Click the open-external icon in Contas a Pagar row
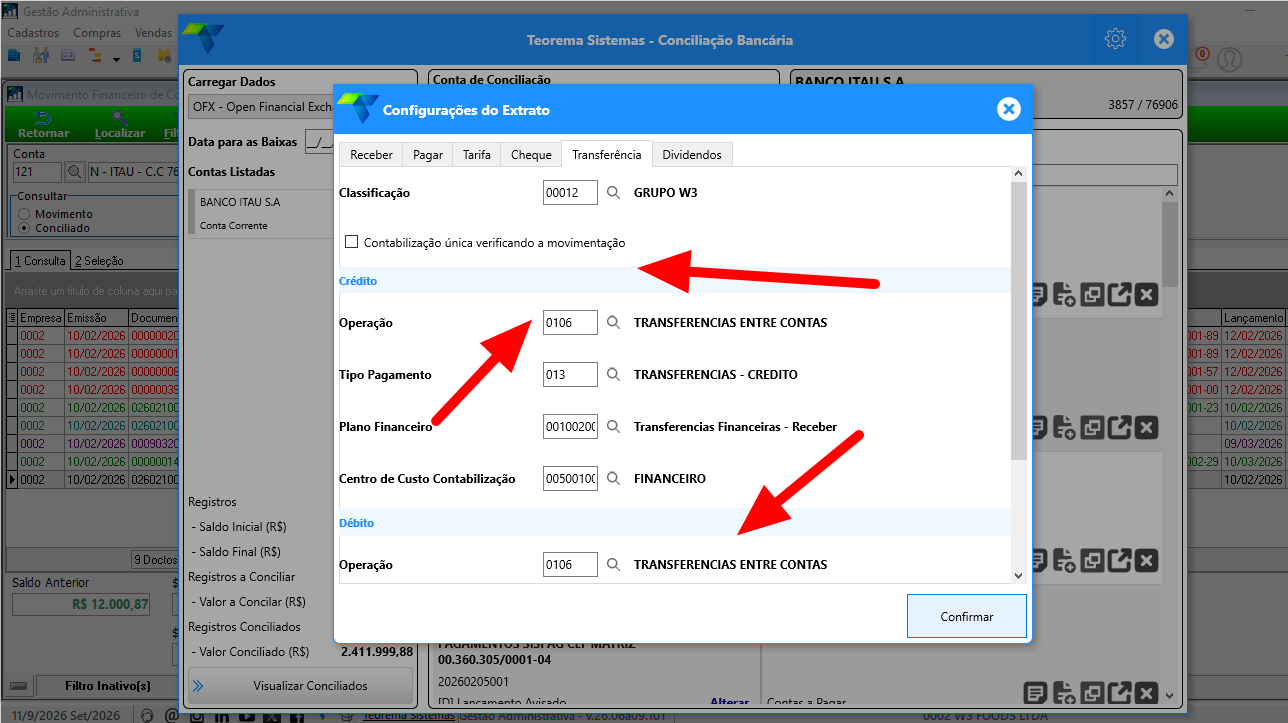Screen dimensions: 1288x723 click(x=1120, y=693)
